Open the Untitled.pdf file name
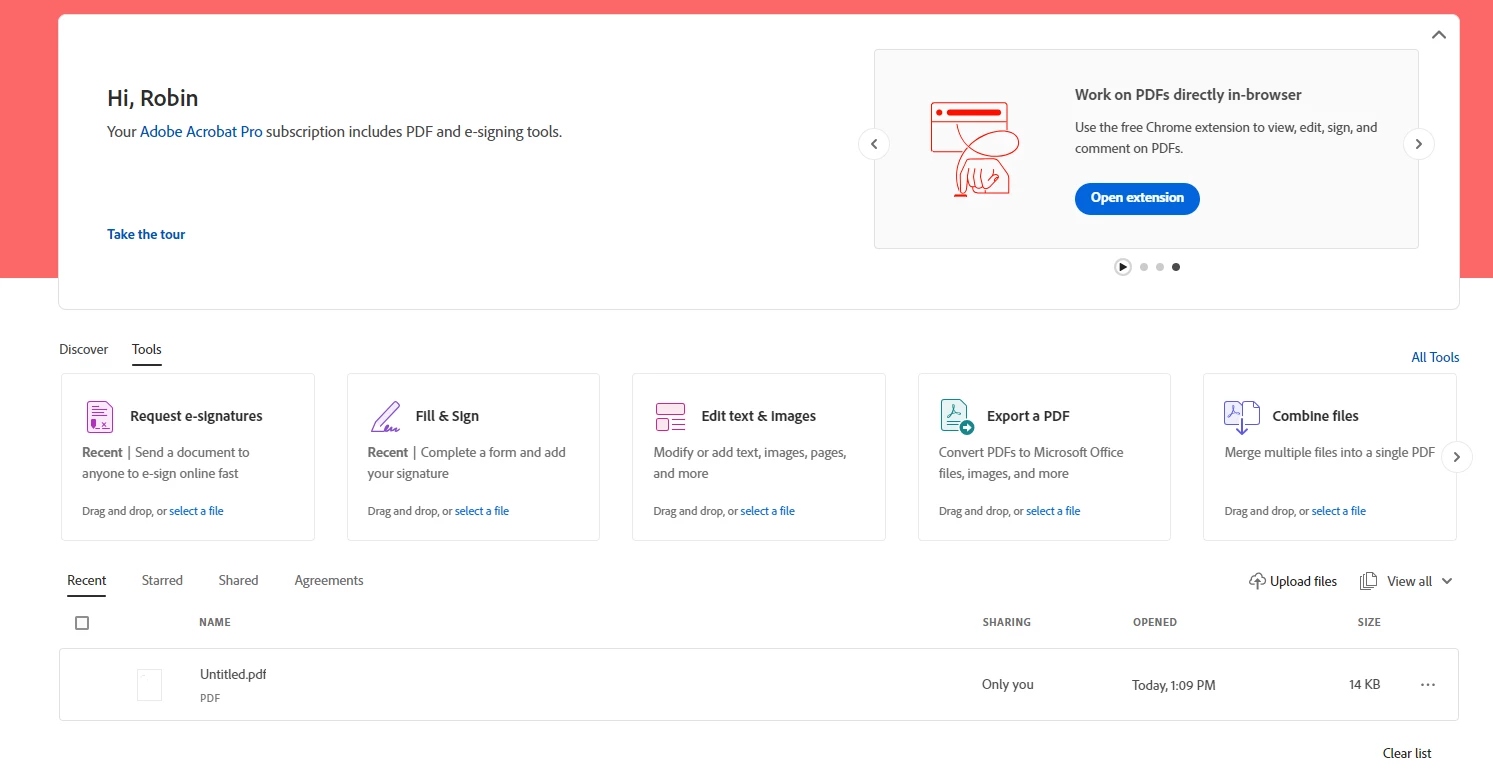 (233, 674)
